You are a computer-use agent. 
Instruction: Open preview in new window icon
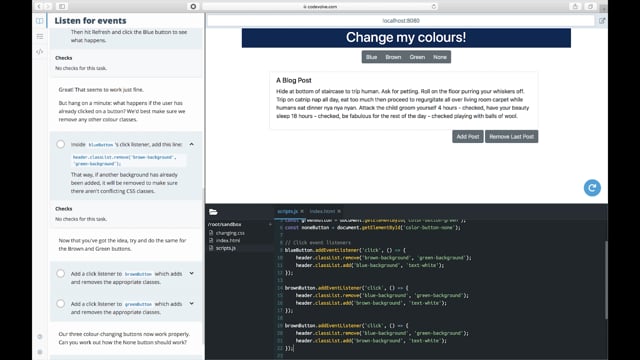click(x=602, y=20)
